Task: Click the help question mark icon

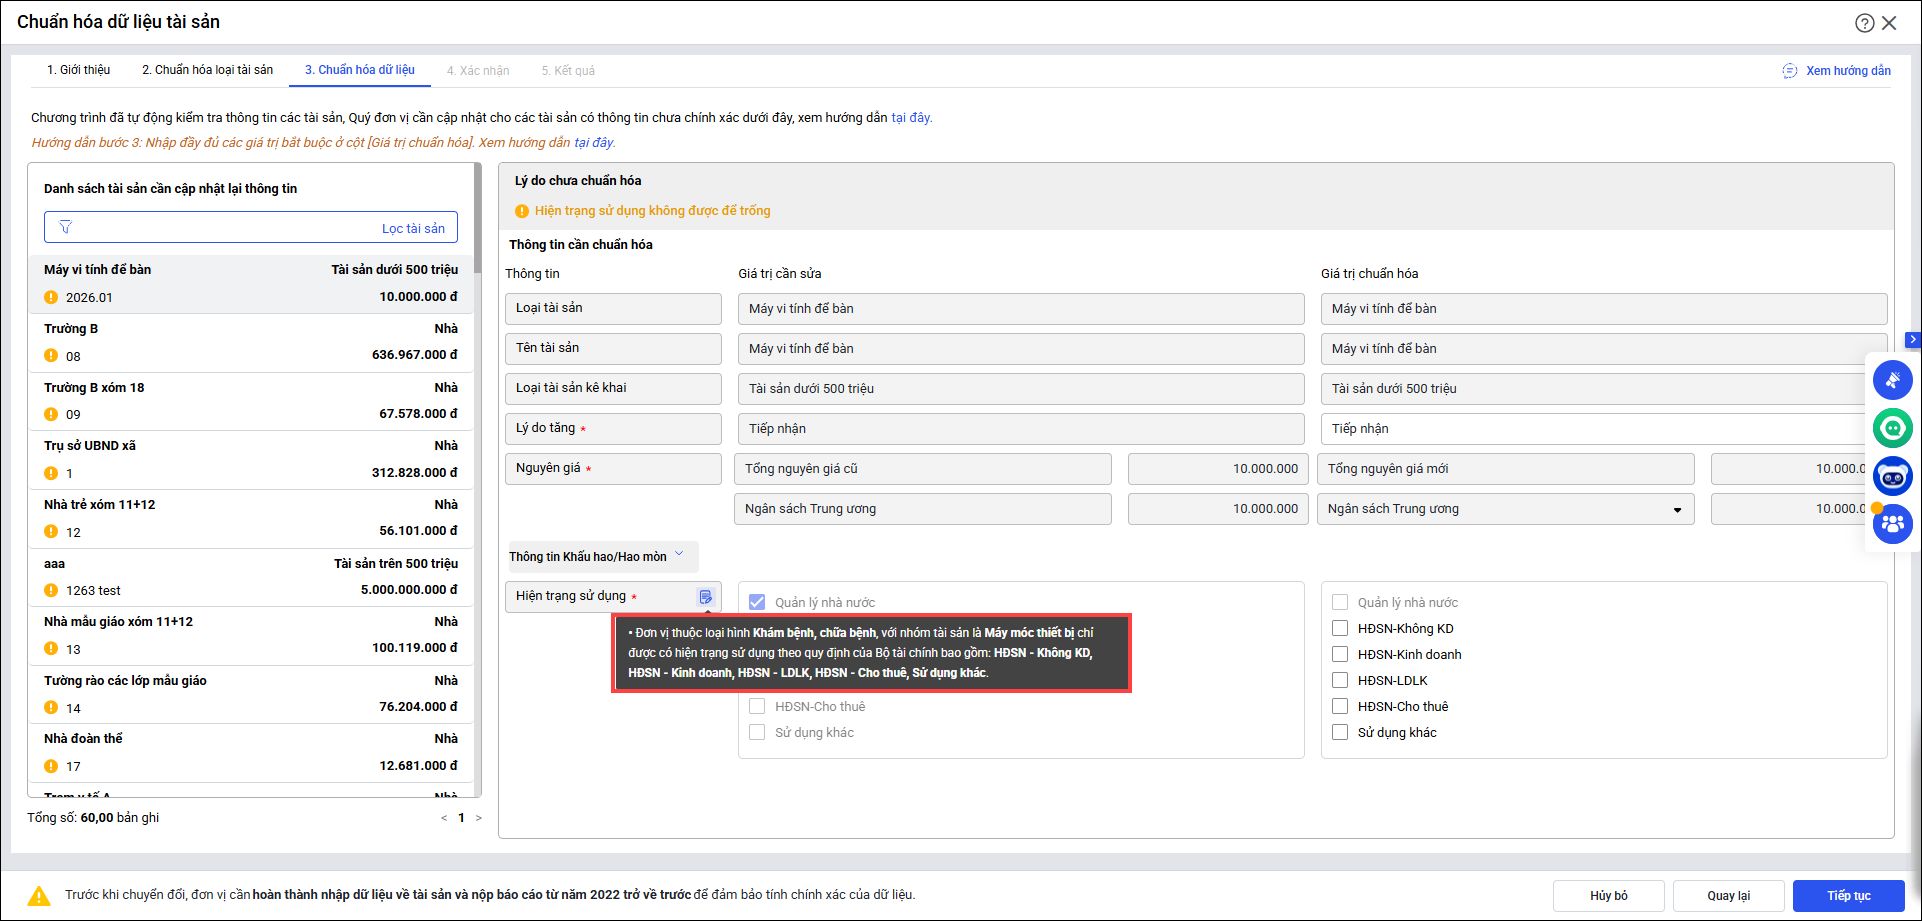Action: (x=1864, y=23)
